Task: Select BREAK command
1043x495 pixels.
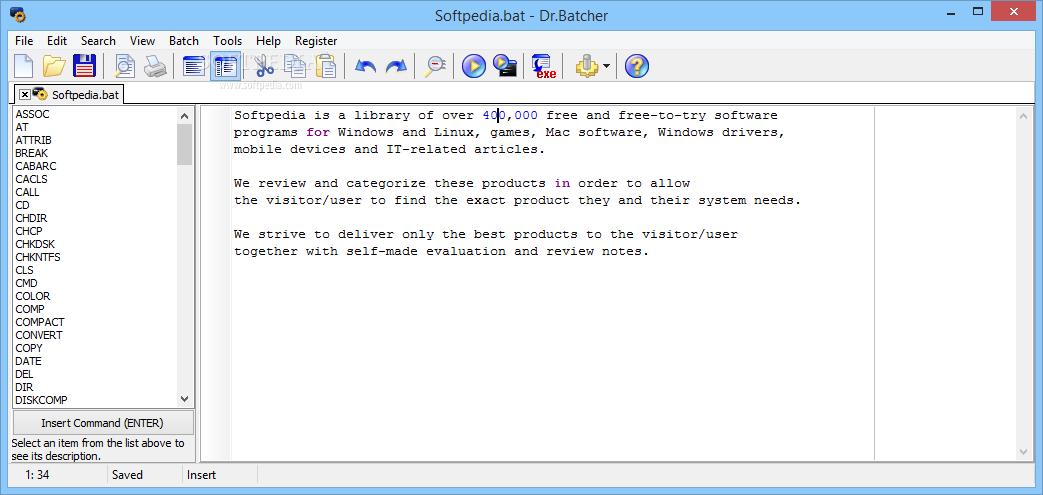Action: pyautogui.click(x=94, y=153)
